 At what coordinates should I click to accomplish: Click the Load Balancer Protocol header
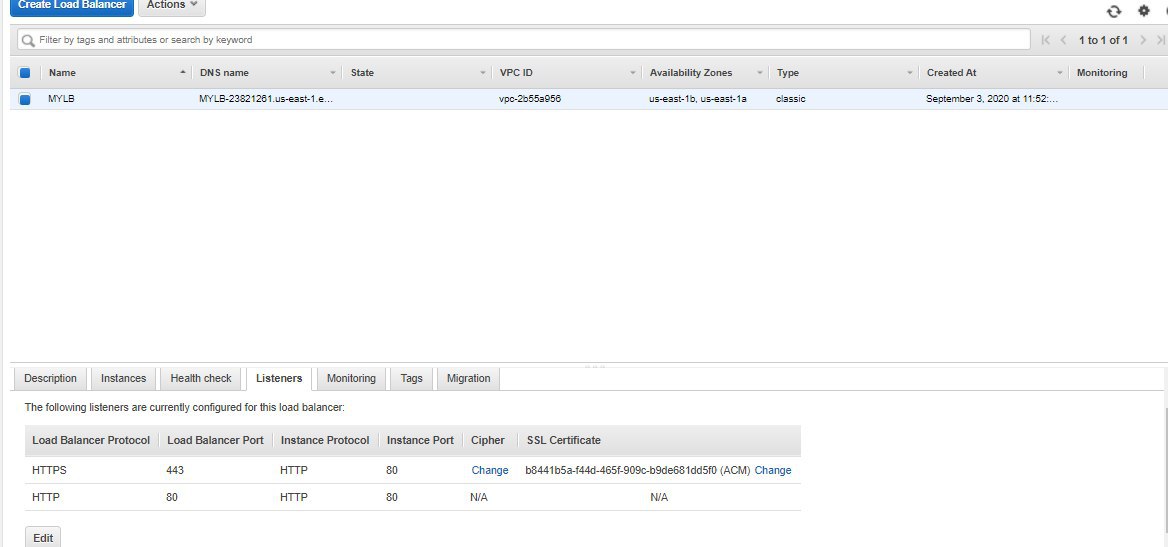coord(91,440)
